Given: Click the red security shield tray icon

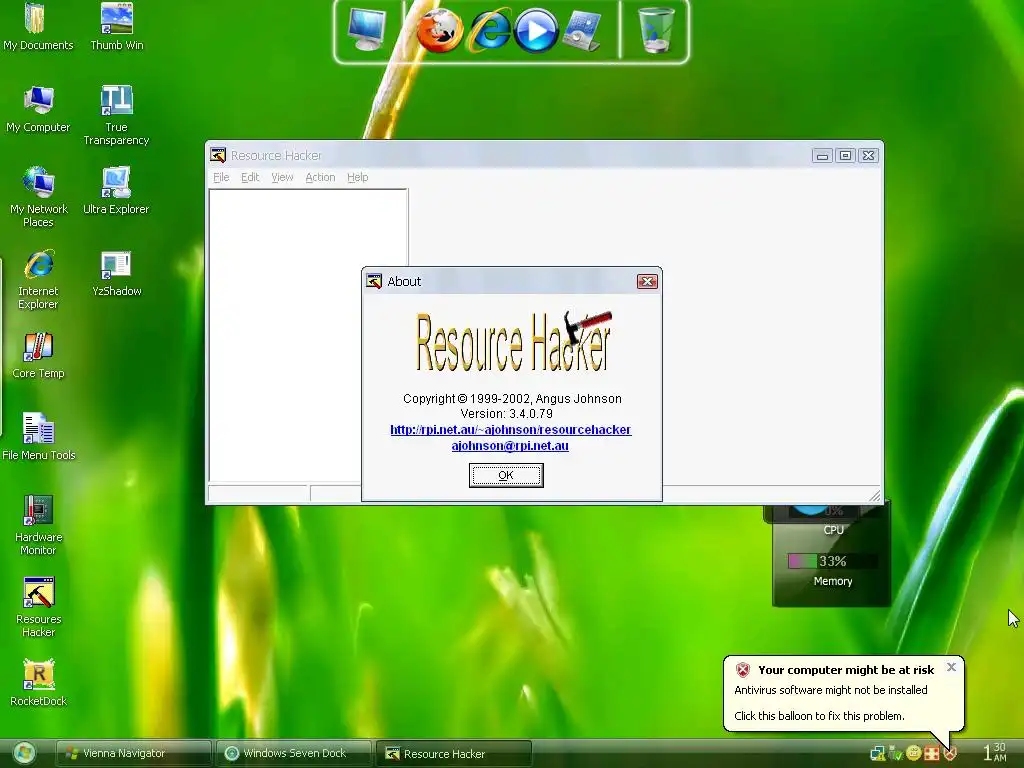Looking at the screenshot, I should point(950,753).
